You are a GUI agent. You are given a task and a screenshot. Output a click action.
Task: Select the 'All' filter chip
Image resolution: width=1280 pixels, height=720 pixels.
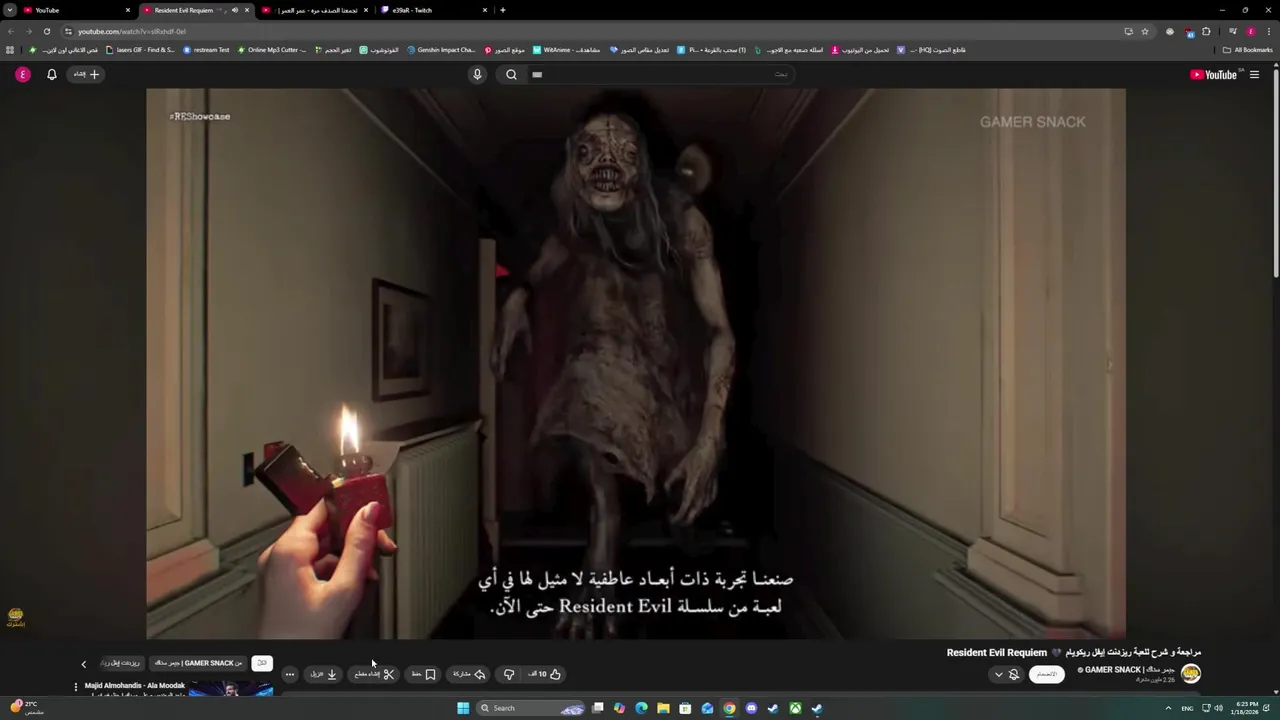click(262, 663)
